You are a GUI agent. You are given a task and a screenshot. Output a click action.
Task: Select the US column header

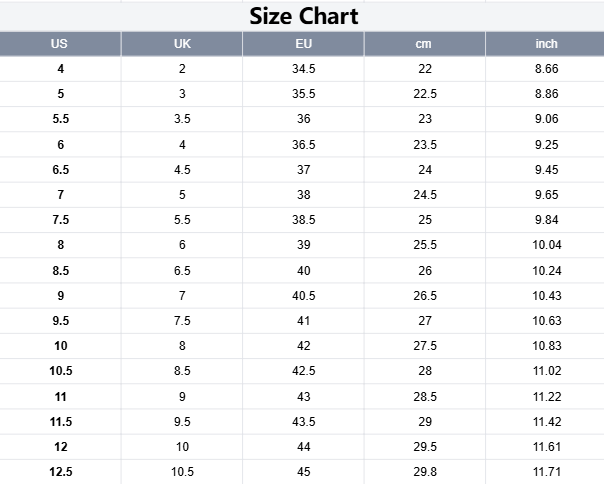[60, 44]
